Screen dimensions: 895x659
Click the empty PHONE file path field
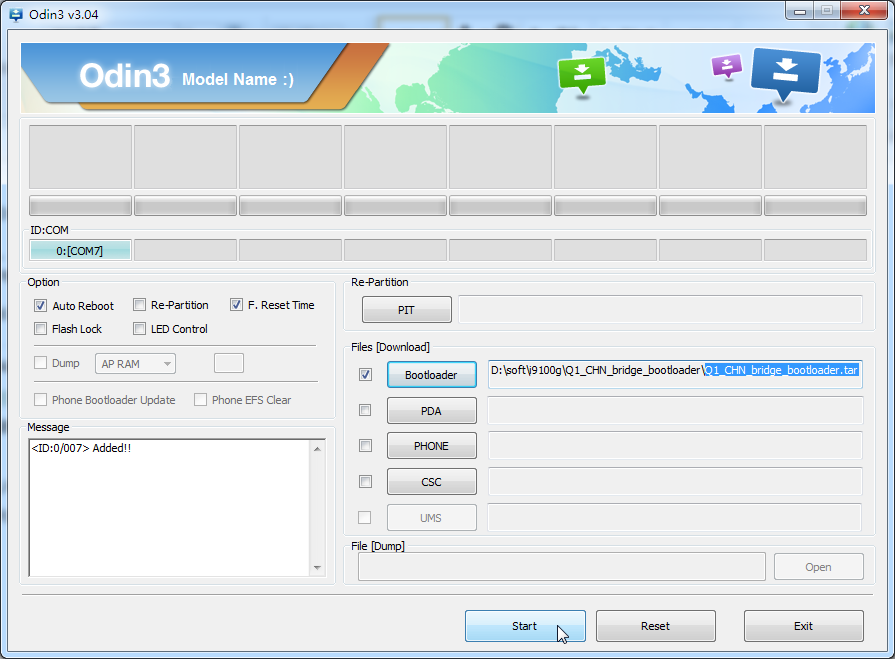click(x=675, y=446)
